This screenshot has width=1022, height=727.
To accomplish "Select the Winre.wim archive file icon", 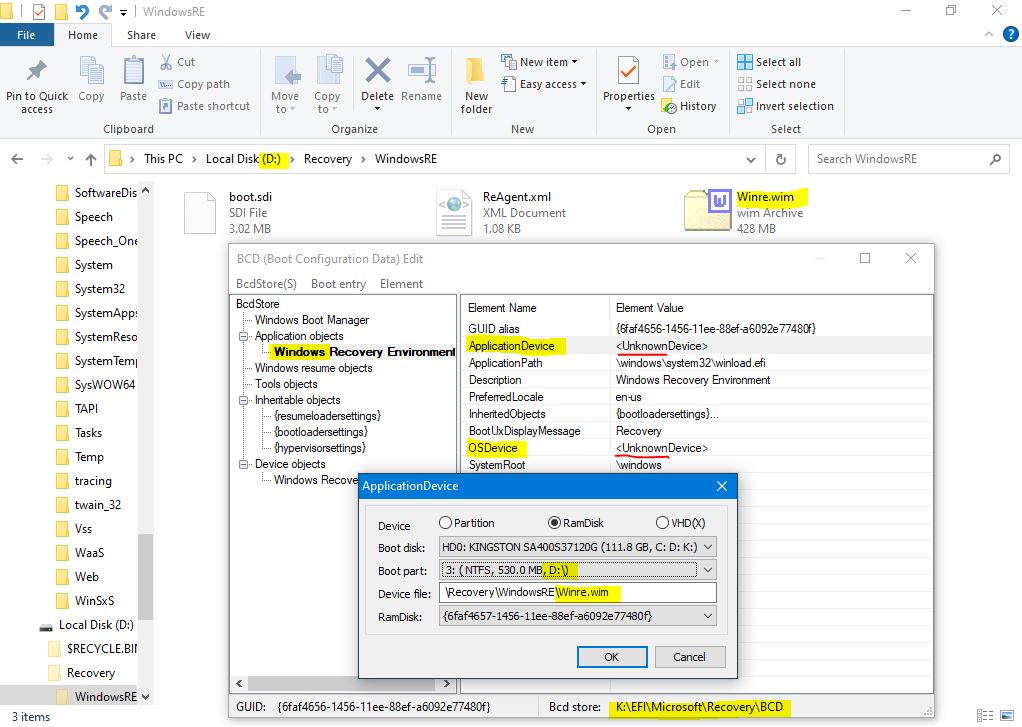I will [709, 212].
